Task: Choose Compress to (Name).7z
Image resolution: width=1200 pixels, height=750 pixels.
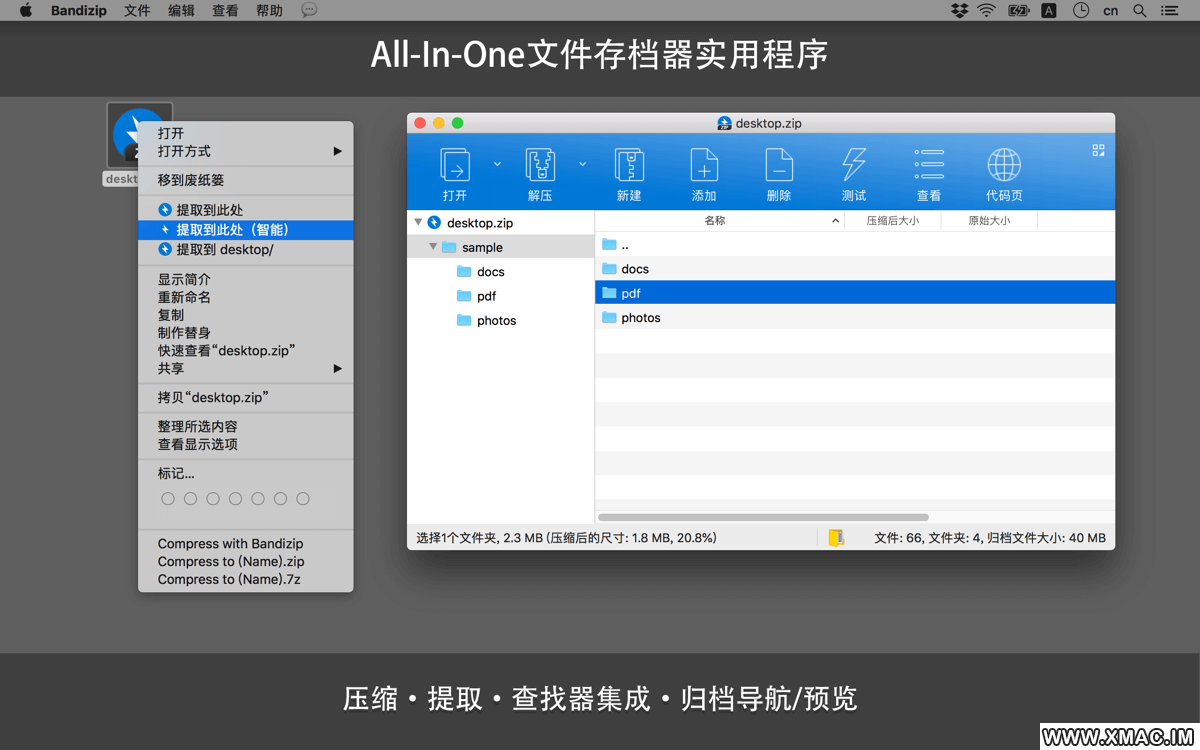Action: pyautogui.click(x=246, y=579)
